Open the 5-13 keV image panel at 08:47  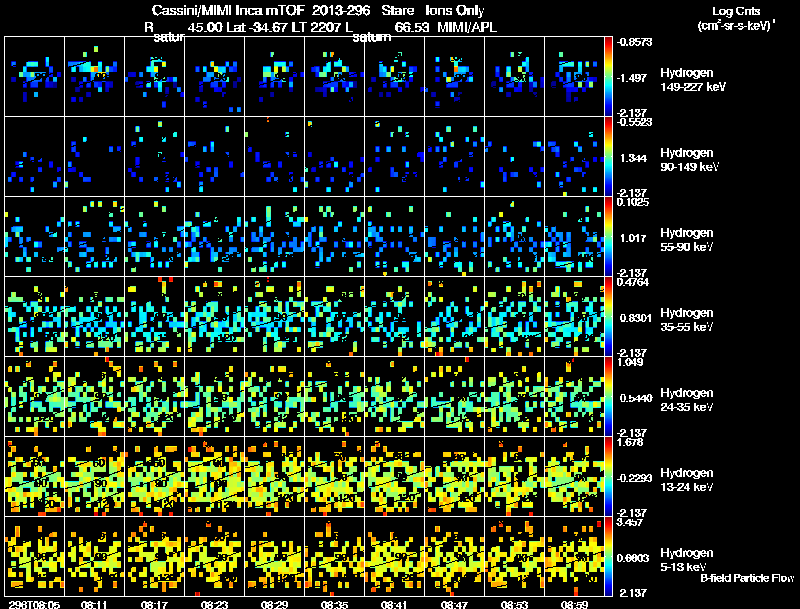click(454, 557)
